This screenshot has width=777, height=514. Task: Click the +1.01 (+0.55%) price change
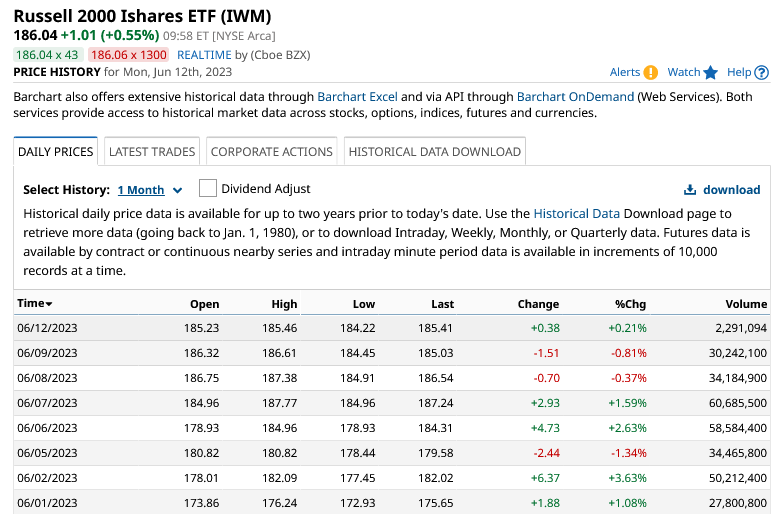110,35
